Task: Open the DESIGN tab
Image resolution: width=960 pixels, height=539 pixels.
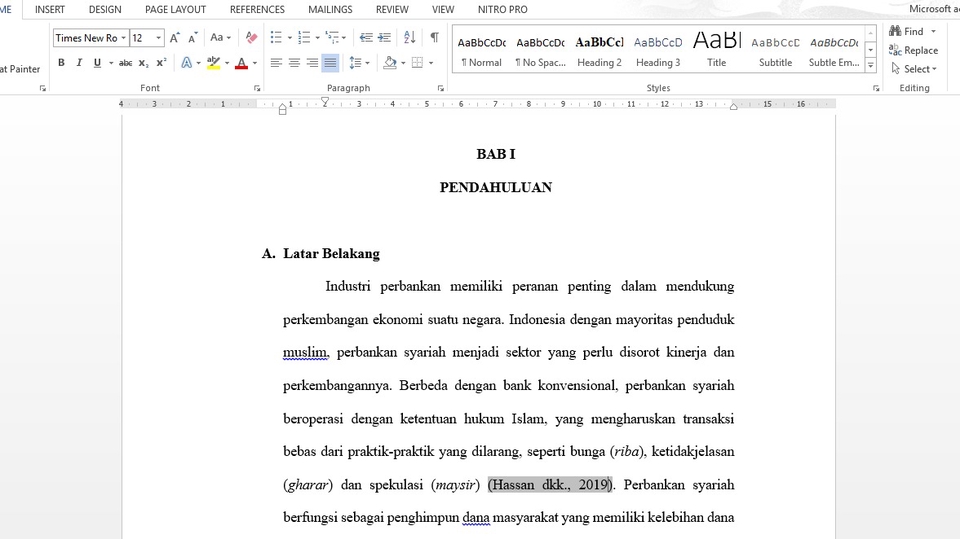Action: (x=105, y=10)
